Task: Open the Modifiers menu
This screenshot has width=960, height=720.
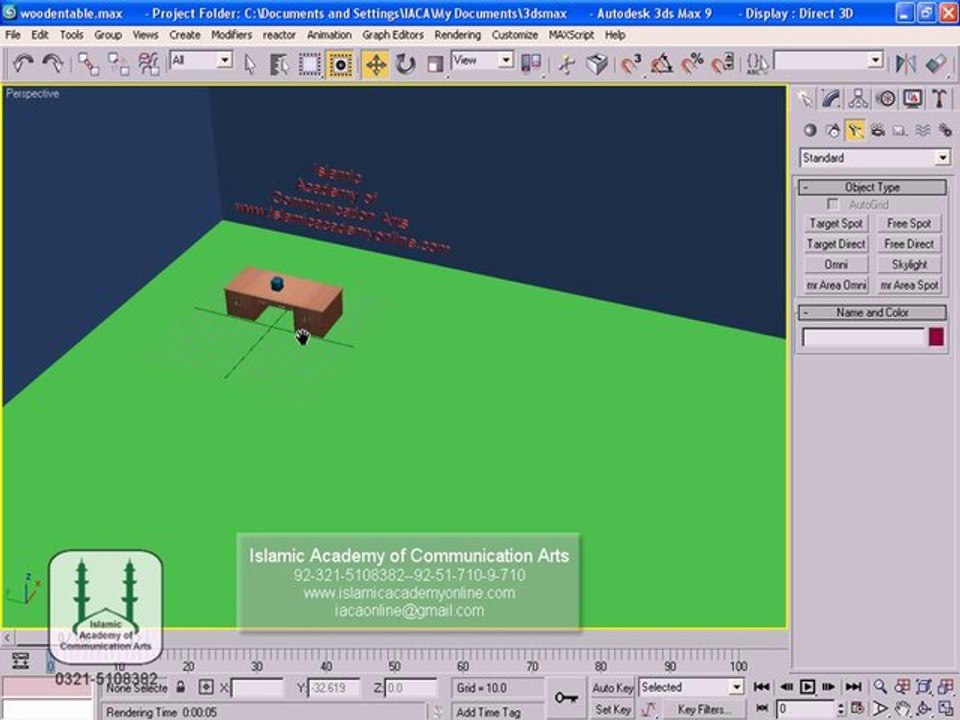Action: [x=231, y=35]
